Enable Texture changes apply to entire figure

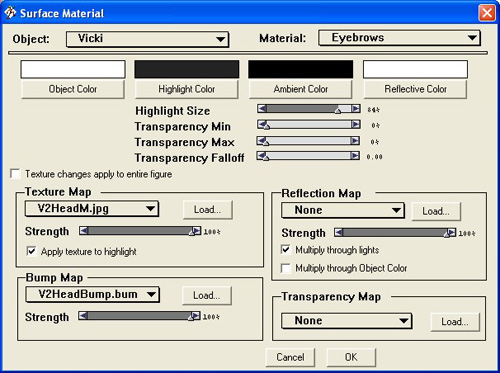[15, 174]
